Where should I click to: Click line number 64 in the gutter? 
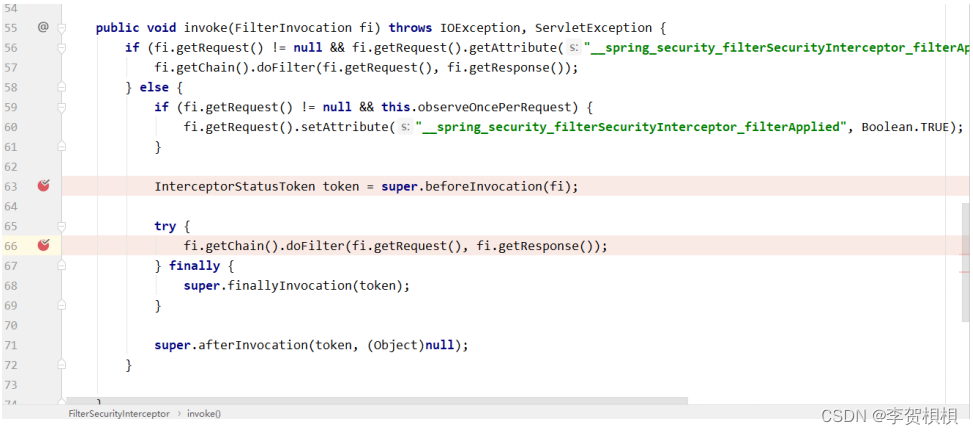(11, 207)
